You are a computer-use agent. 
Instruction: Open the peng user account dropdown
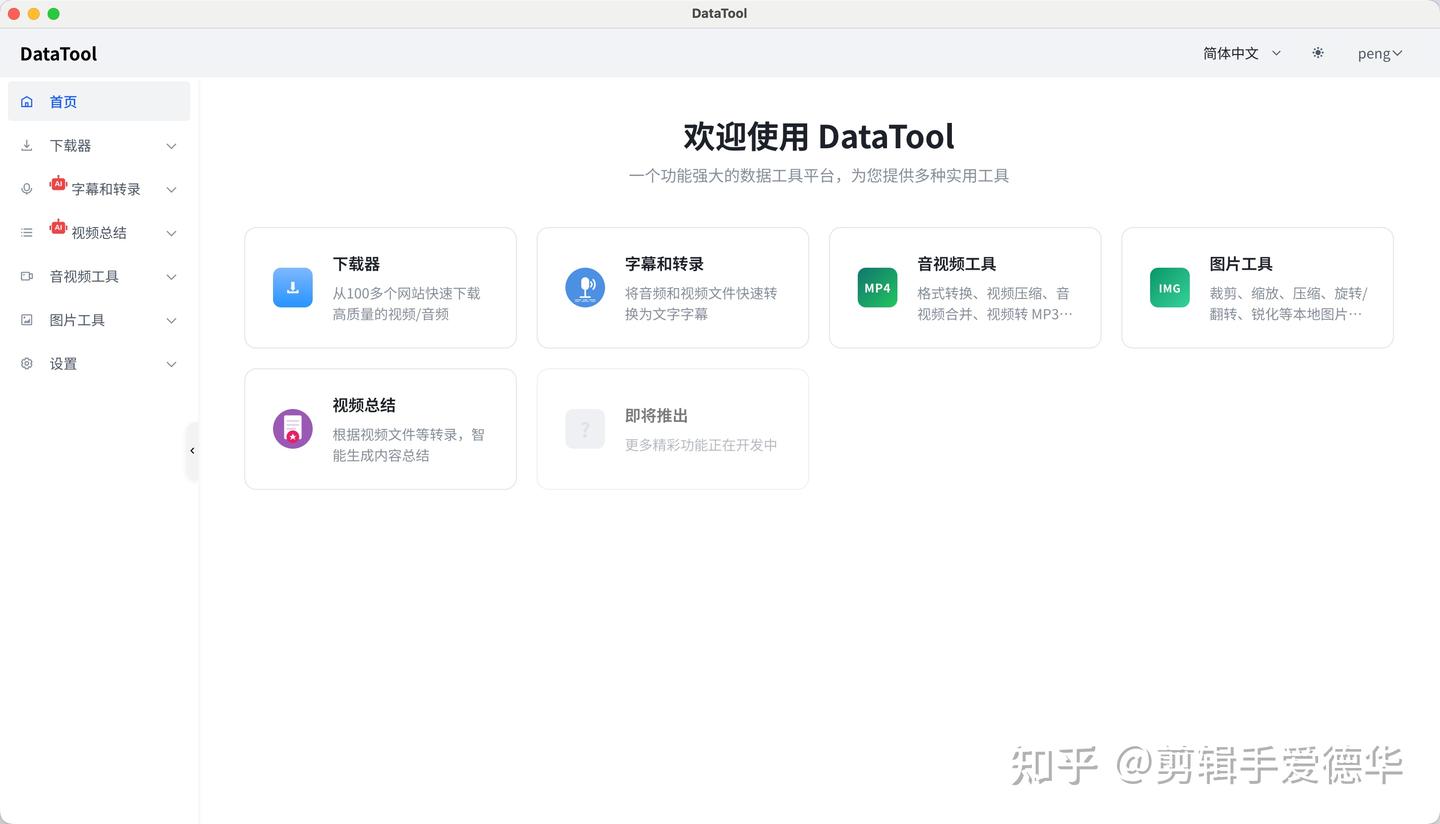[1380, 54]
